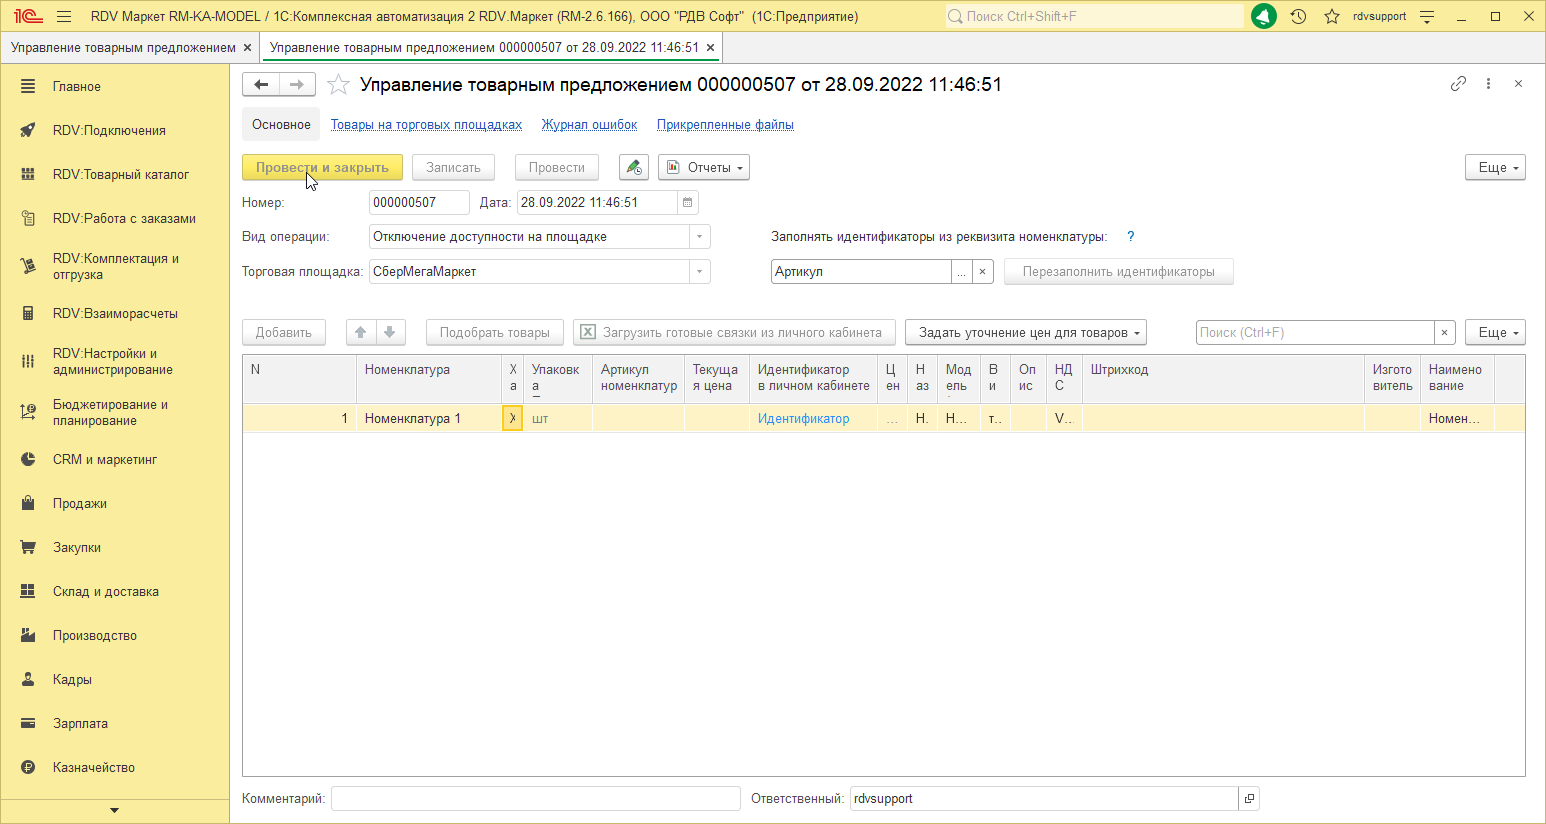Screen dimensions: 1546x824
Task: Open the Отчеты dropdown menu
Action: tap(704, 168)
